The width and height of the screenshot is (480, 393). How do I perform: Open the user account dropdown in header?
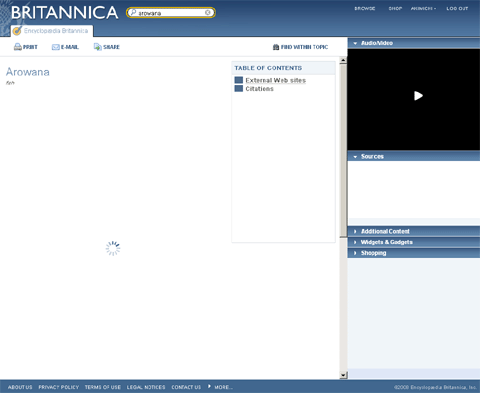click(423, 8)
